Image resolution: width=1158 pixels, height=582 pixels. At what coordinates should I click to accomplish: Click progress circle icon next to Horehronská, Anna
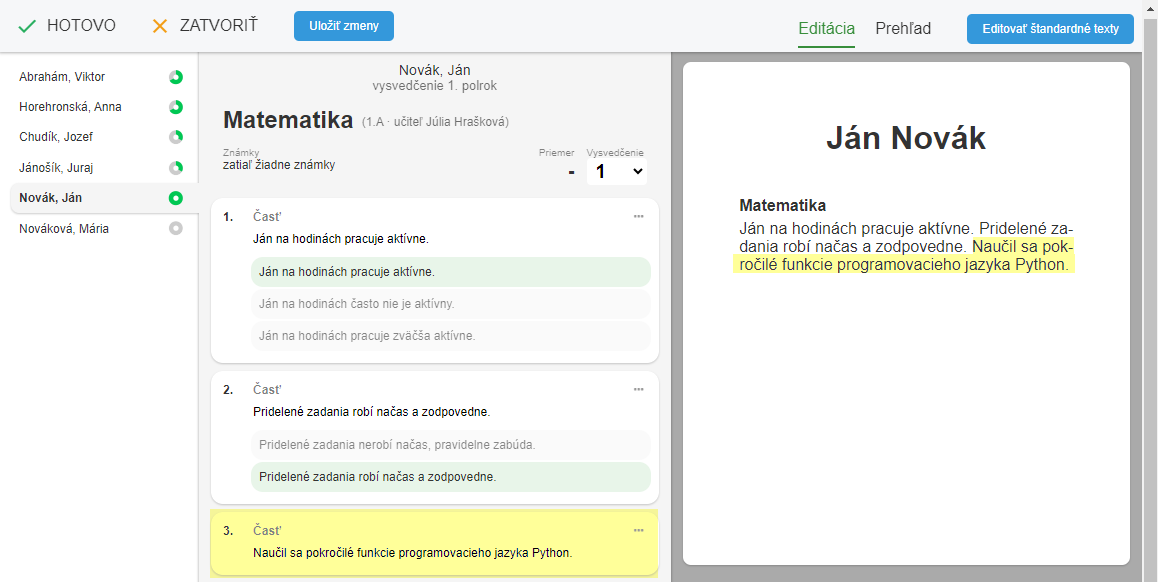coord(176,107)
